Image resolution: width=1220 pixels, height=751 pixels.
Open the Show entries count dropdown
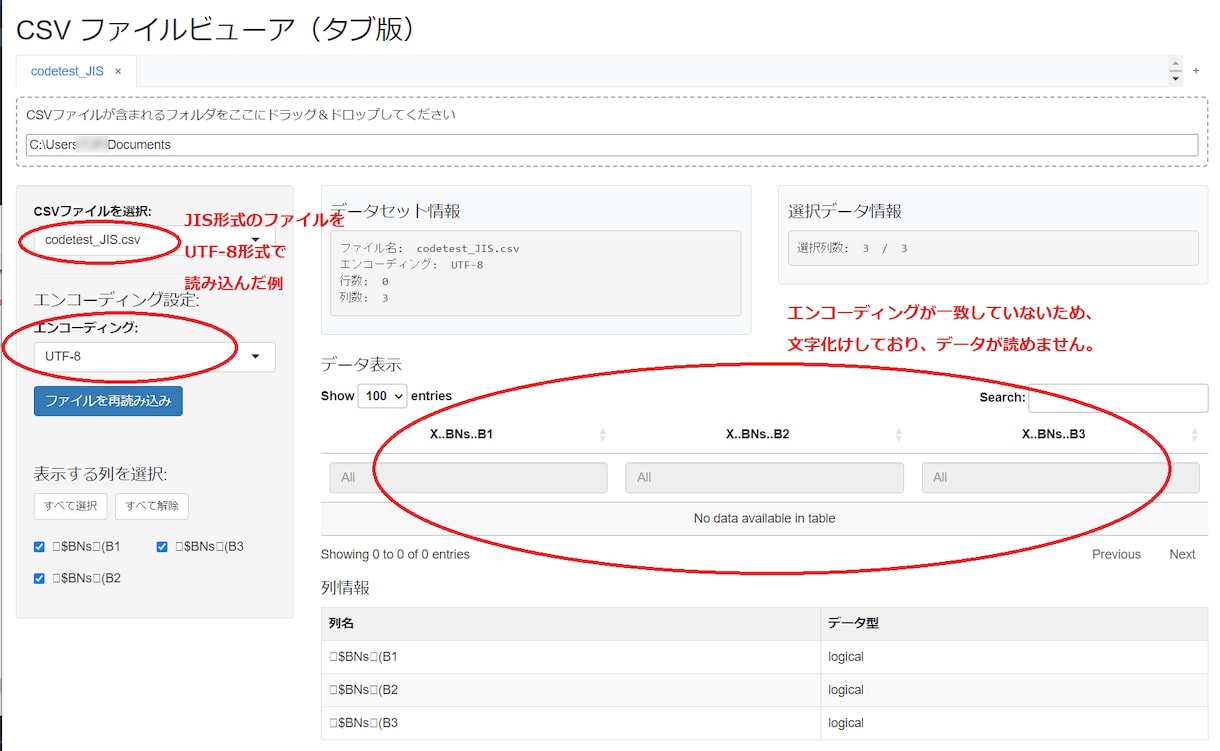pos(383,396)
